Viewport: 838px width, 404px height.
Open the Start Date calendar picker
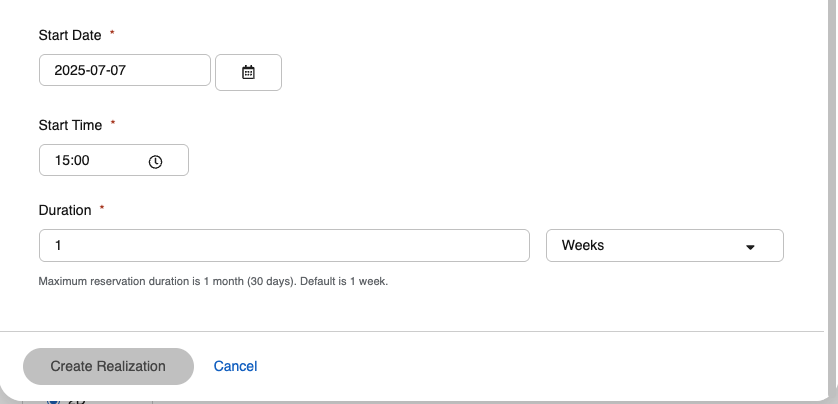click(x=248, y=72)
